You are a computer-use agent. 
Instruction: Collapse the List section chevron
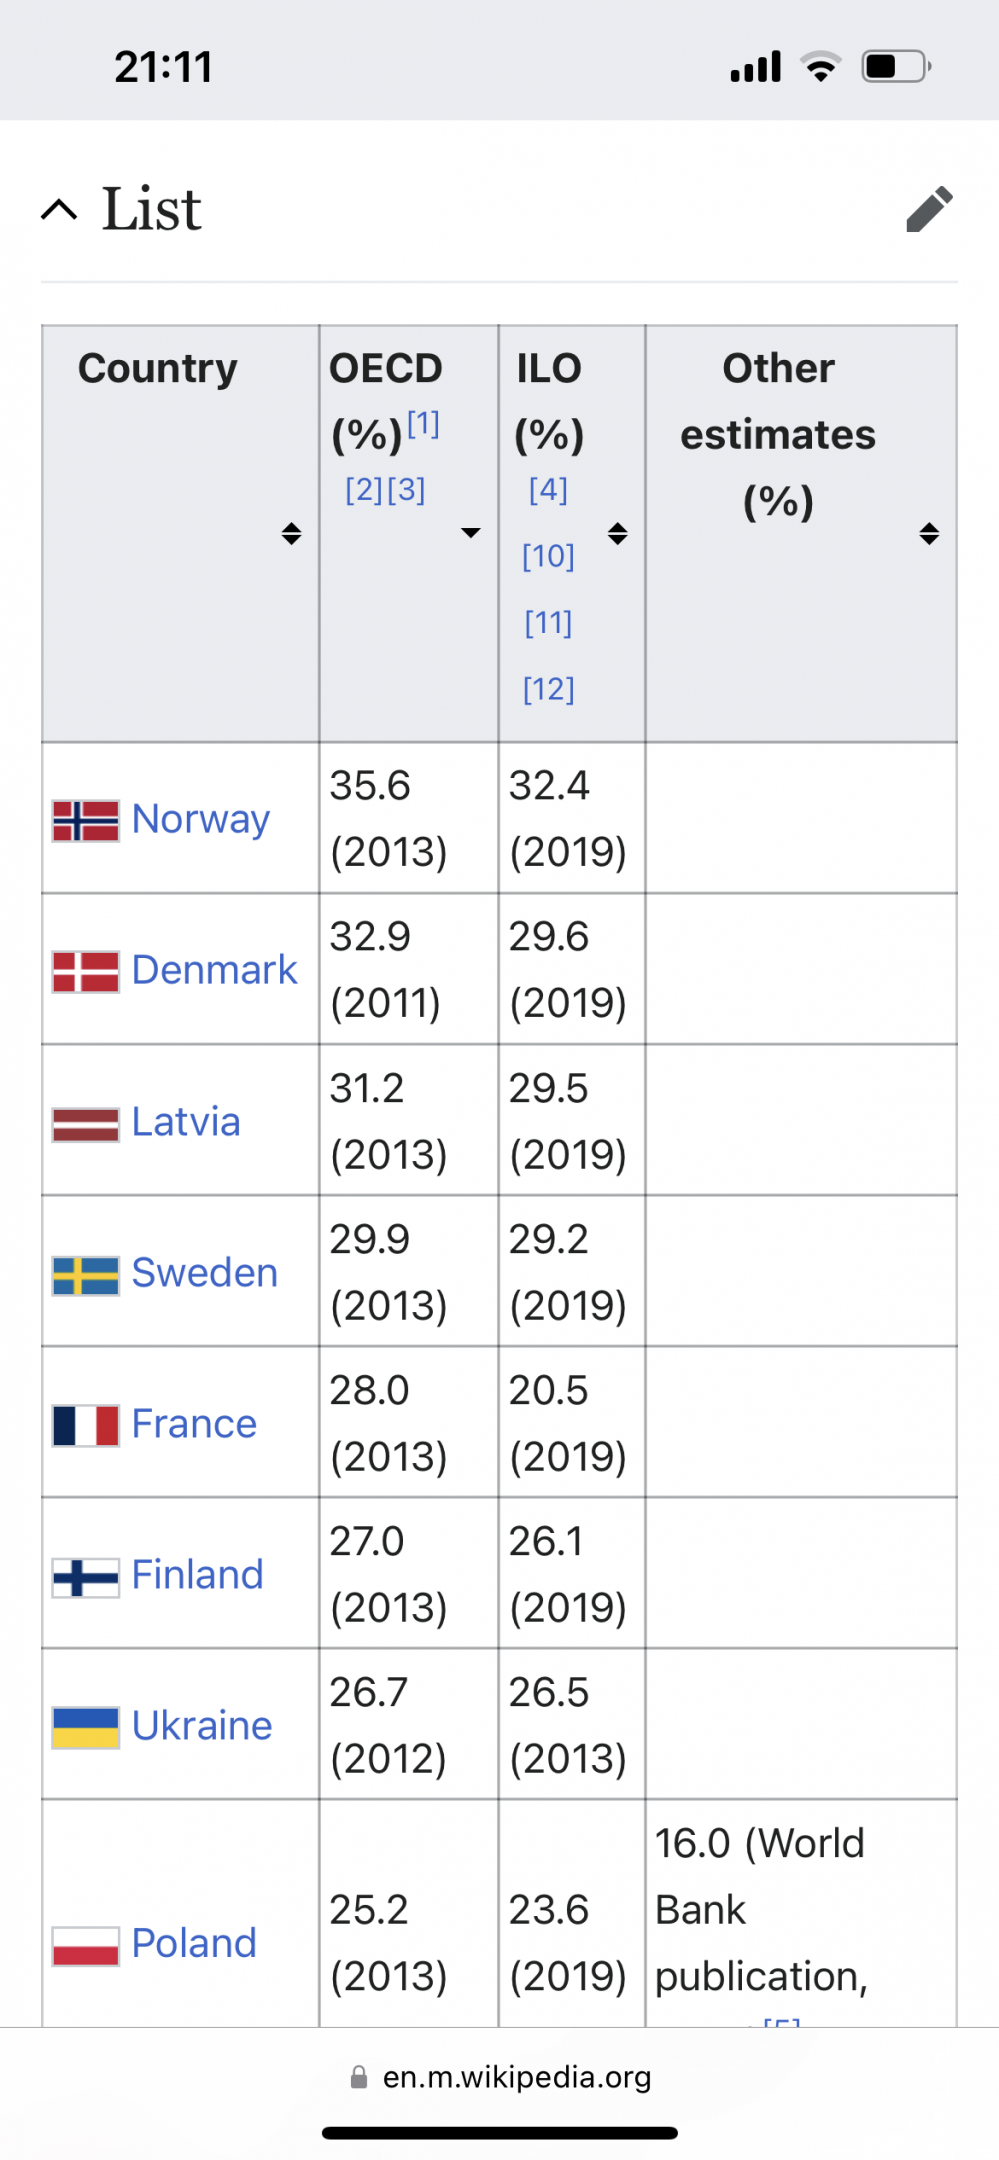tap(60, 210)
